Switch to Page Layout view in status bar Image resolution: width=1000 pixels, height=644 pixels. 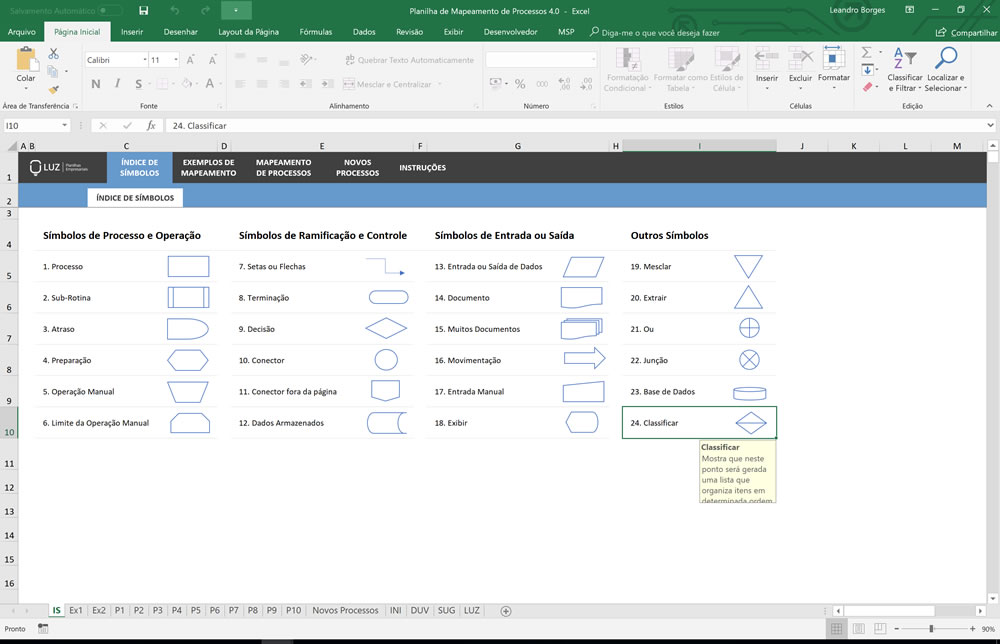tap(858, 629)
